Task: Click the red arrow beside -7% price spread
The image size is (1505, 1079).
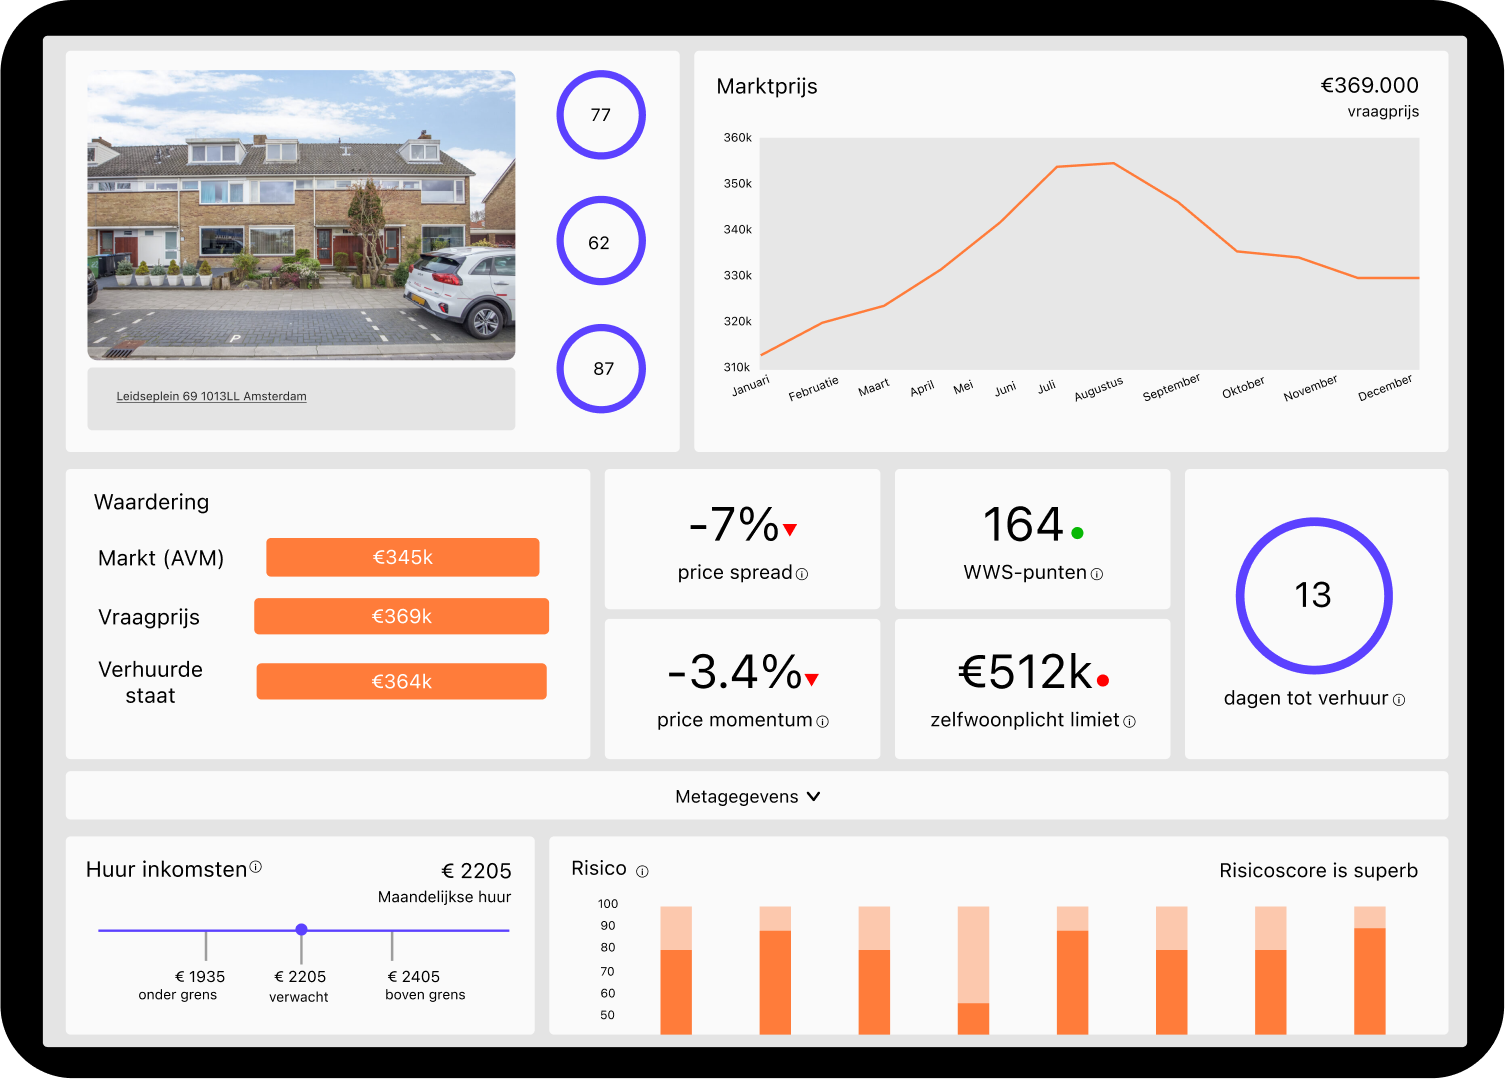Action: point(789,530)
